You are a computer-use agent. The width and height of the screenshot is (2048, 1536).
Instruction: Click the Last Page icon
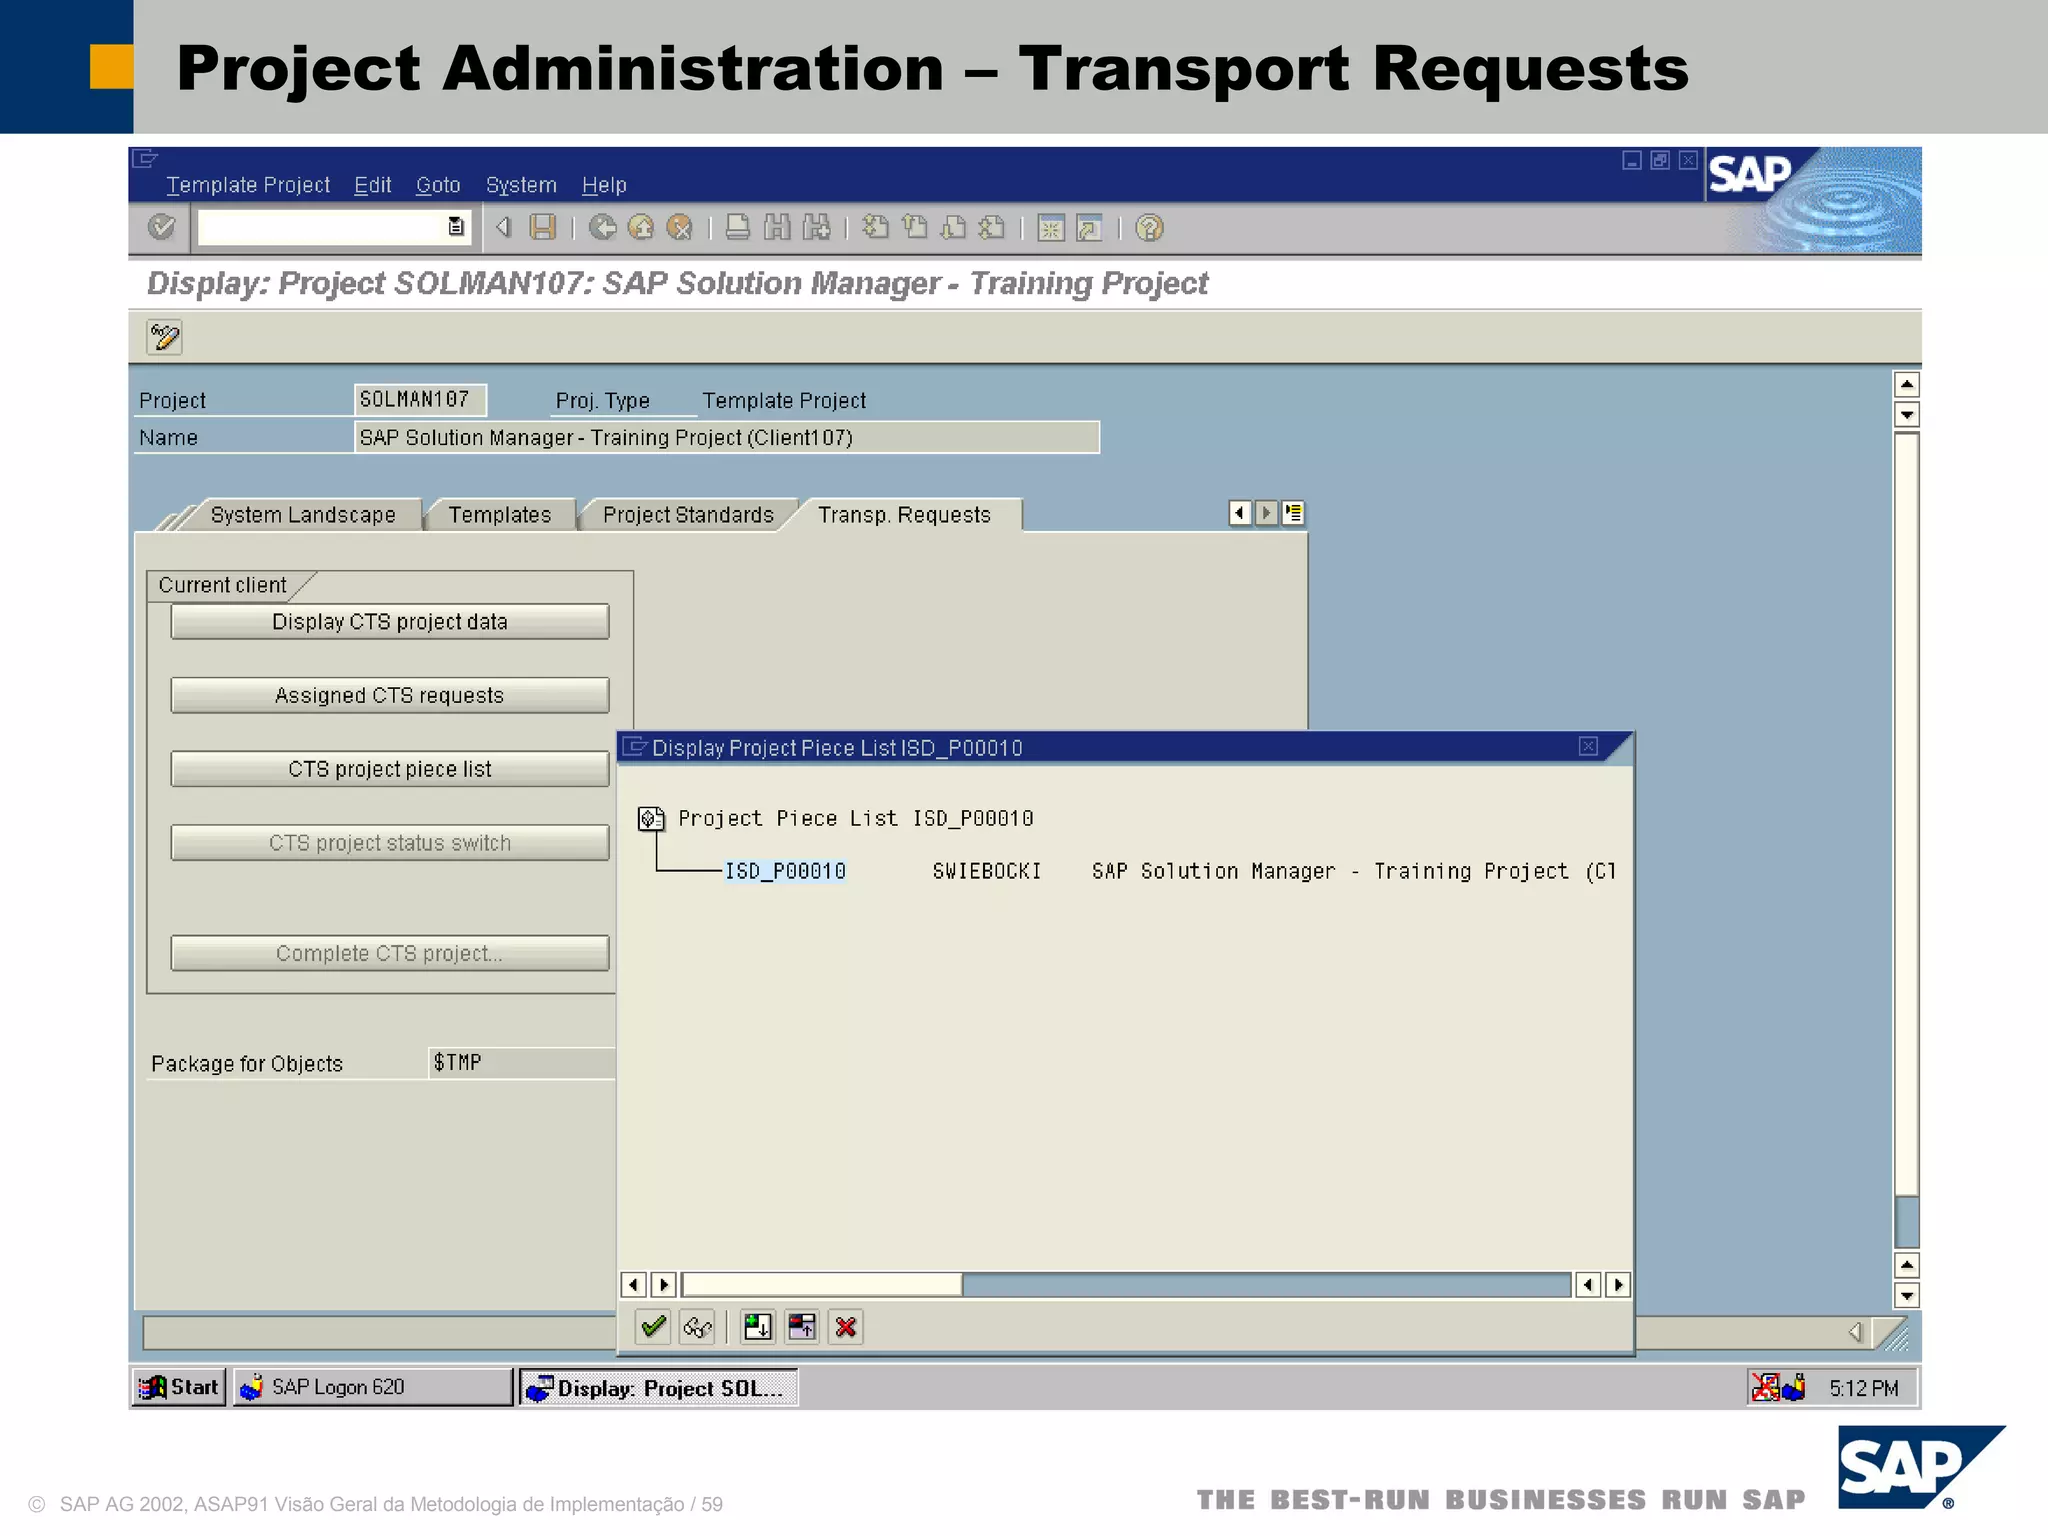[992, 228]
